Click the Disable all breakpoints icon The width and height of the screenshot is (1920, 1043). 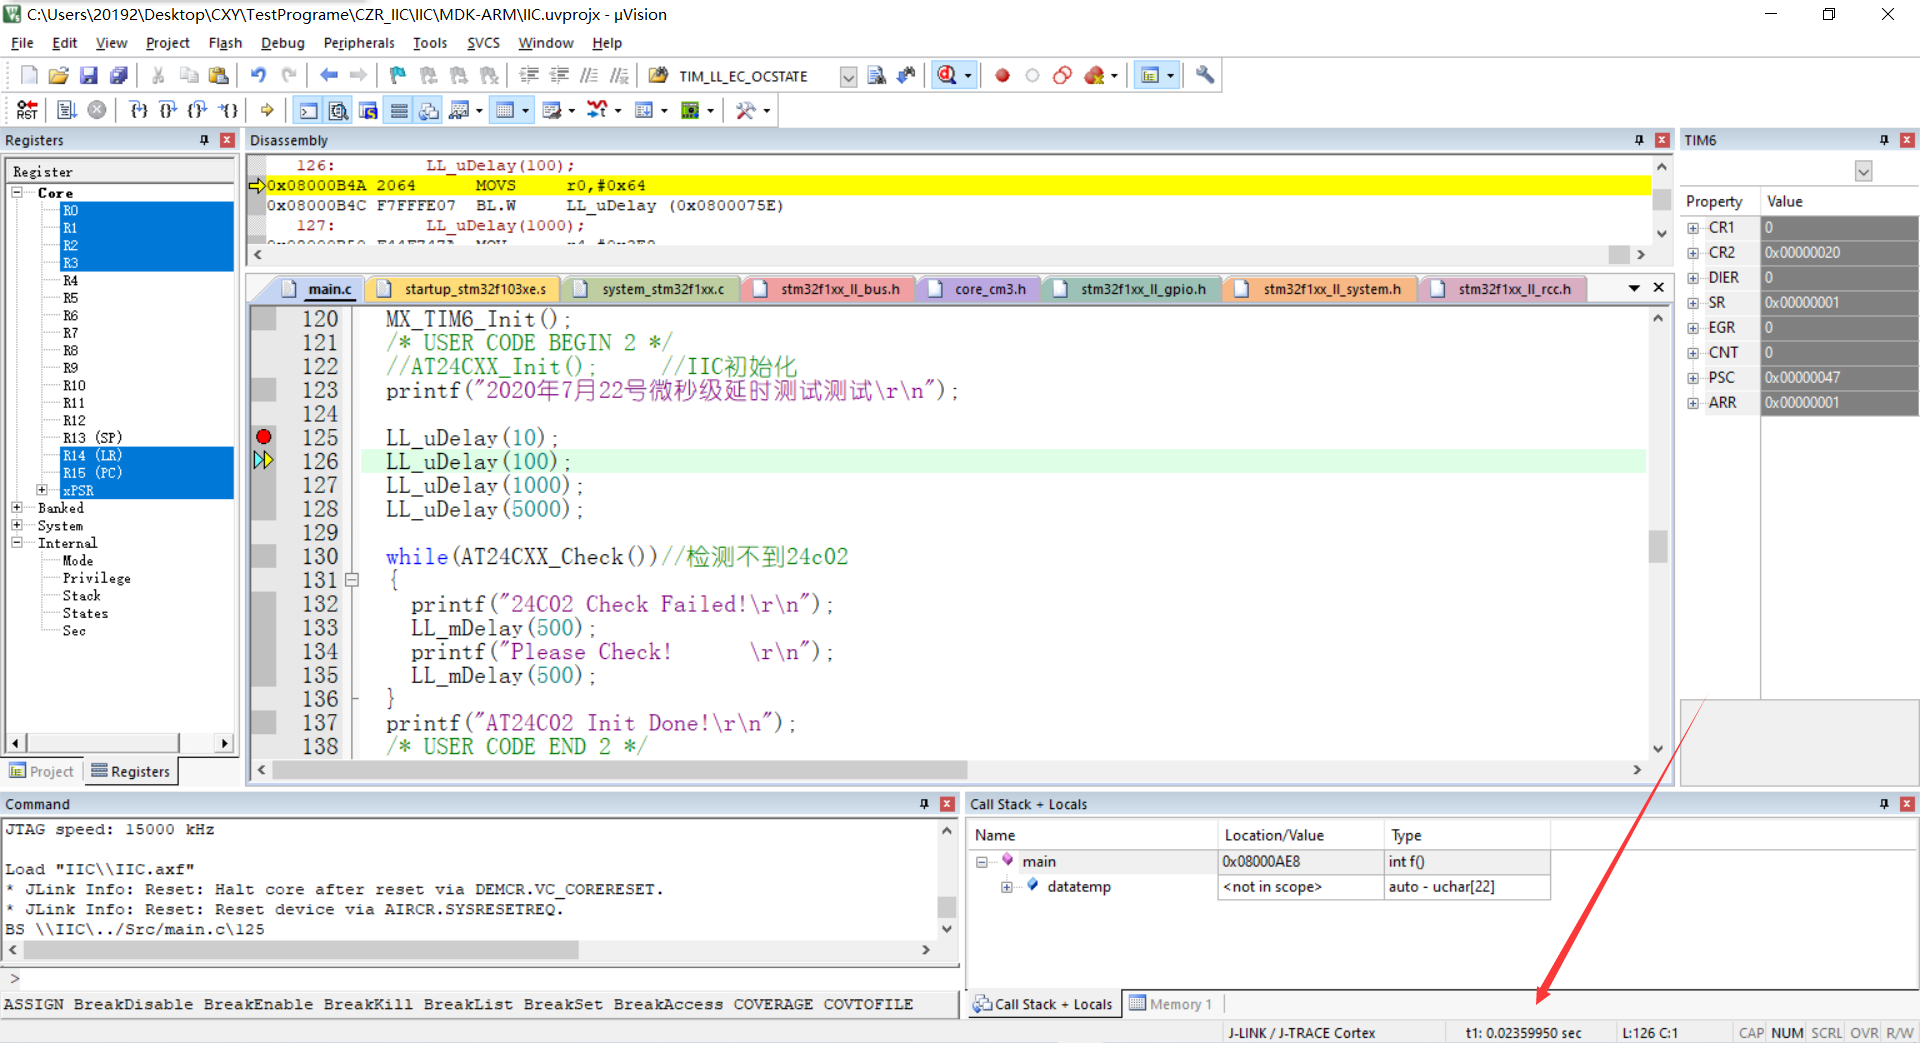coord(1062,75)
